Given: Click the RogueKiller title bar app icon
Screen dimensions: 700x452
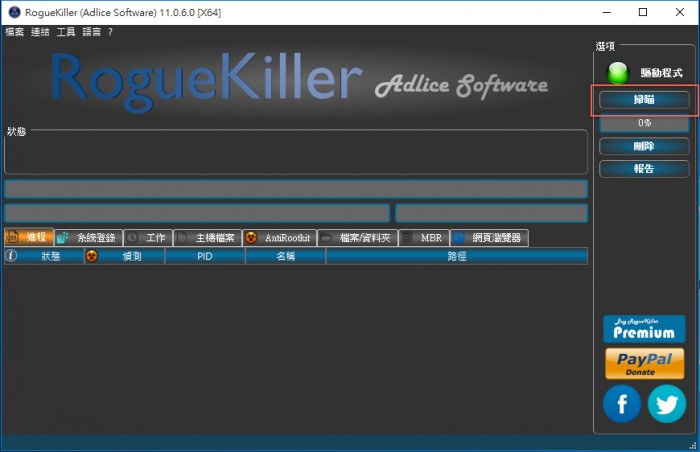Looking at the screenshot, I should [x=14, y=12].
